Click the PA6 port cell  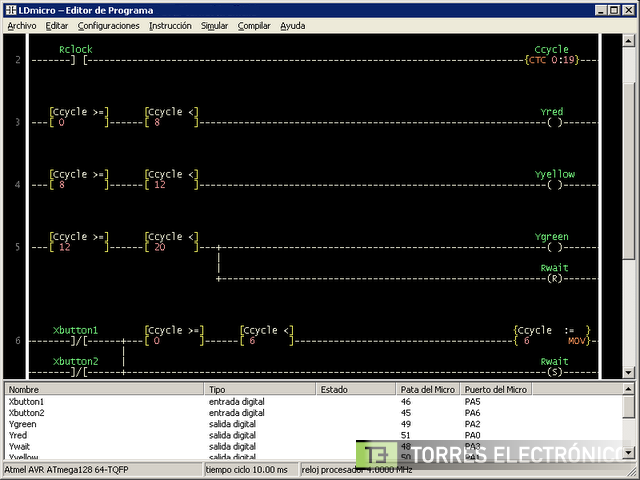[472, 413]
